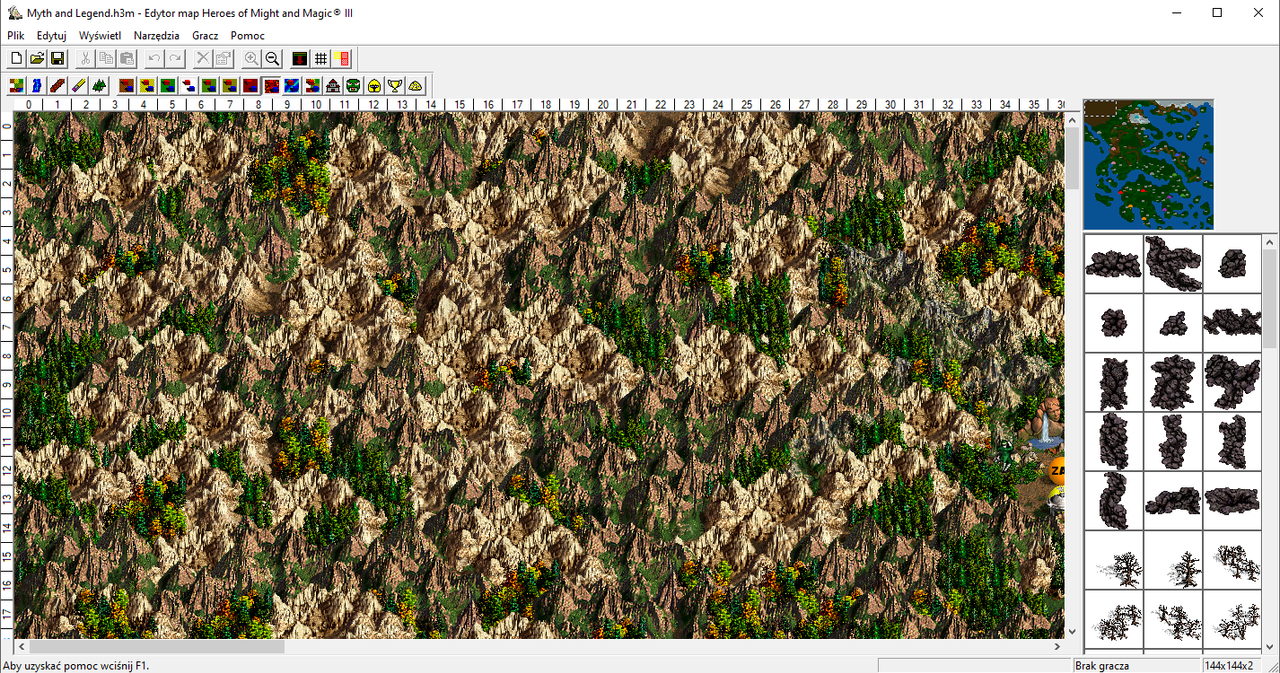This screenshot has width=1280, height=673.
Task: Open the Gracz menu
Action: 205,35
